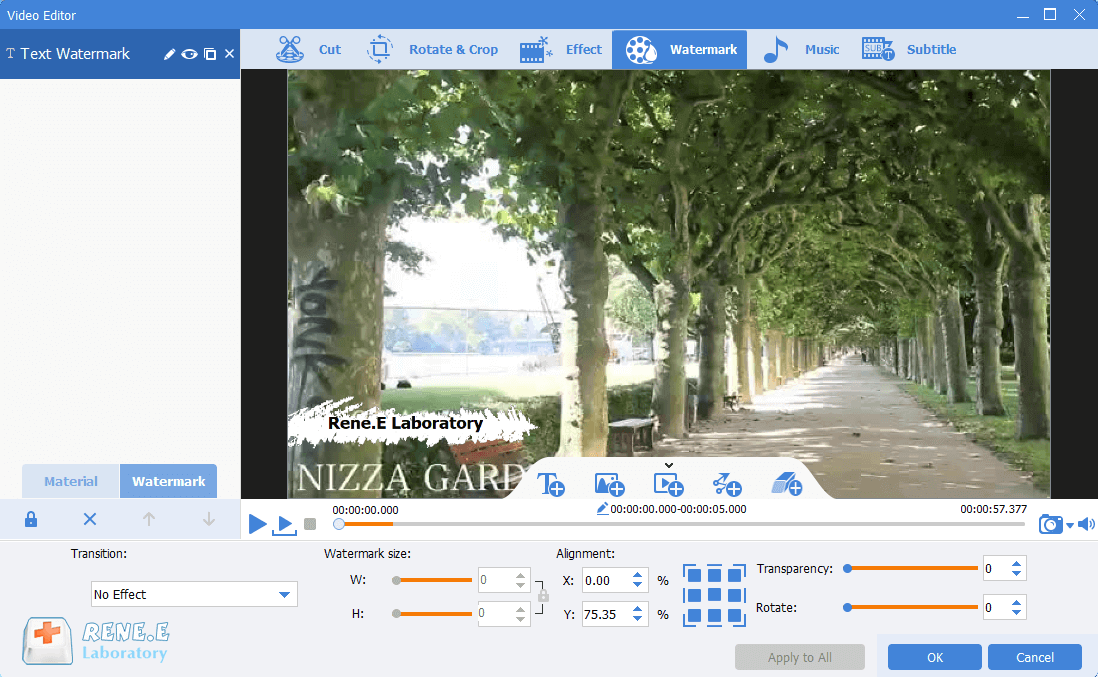
Task: Click the Cancel button
Action: pos(1034,657)
